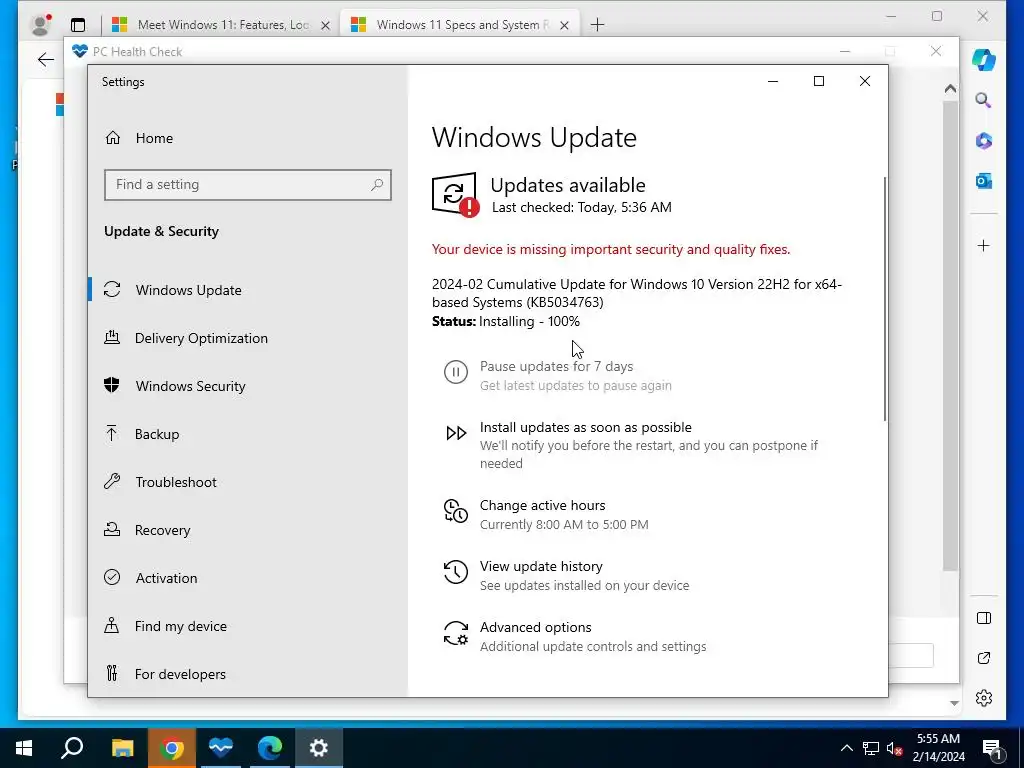Click the fast-forward install updates icon
The height and width of the screenshot is (768, 1024).
(456, 433)
